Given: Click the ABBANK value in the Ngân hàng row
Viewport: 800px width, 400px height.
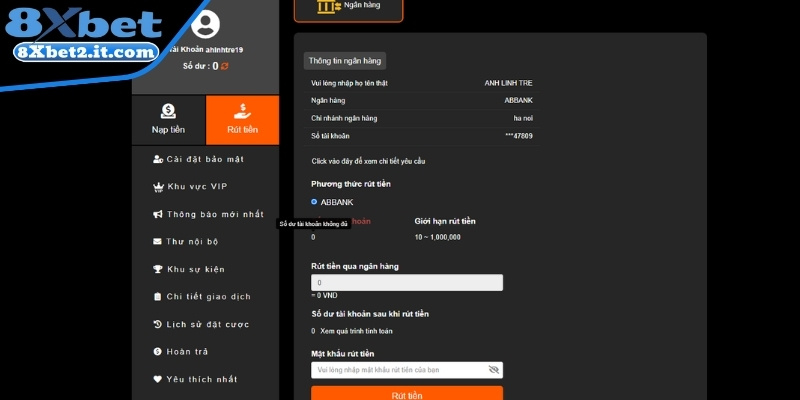Looking at the screenshot, I should [518, 101].
